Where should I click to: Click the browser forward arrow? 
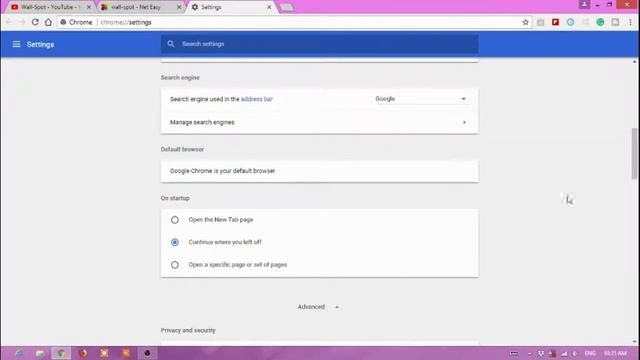click(22, 22)
